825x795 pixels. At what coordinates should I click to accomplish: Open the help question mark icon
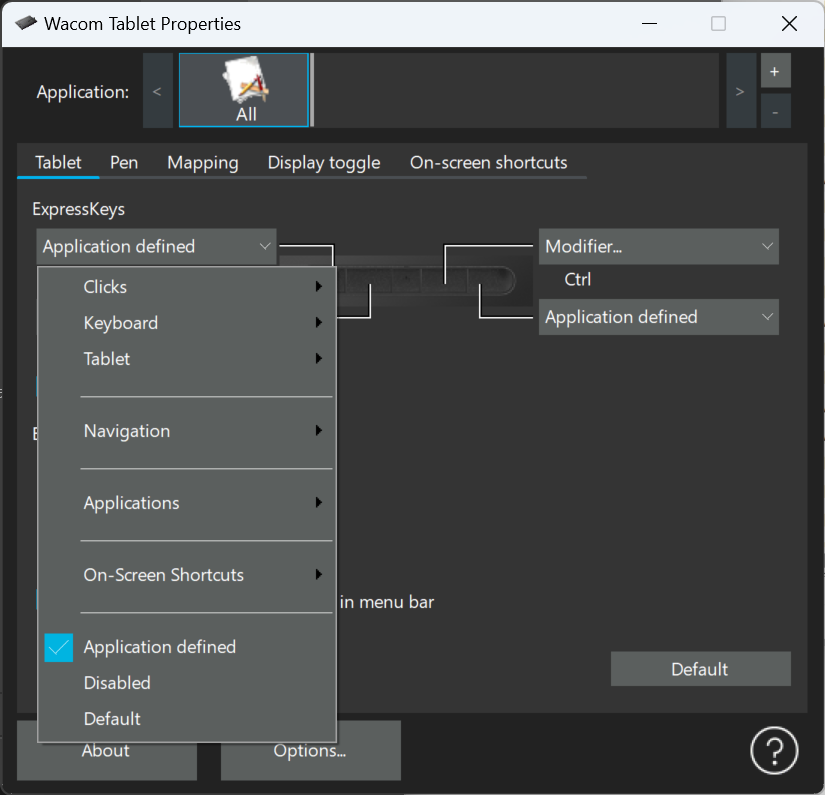tap(774, 750)
